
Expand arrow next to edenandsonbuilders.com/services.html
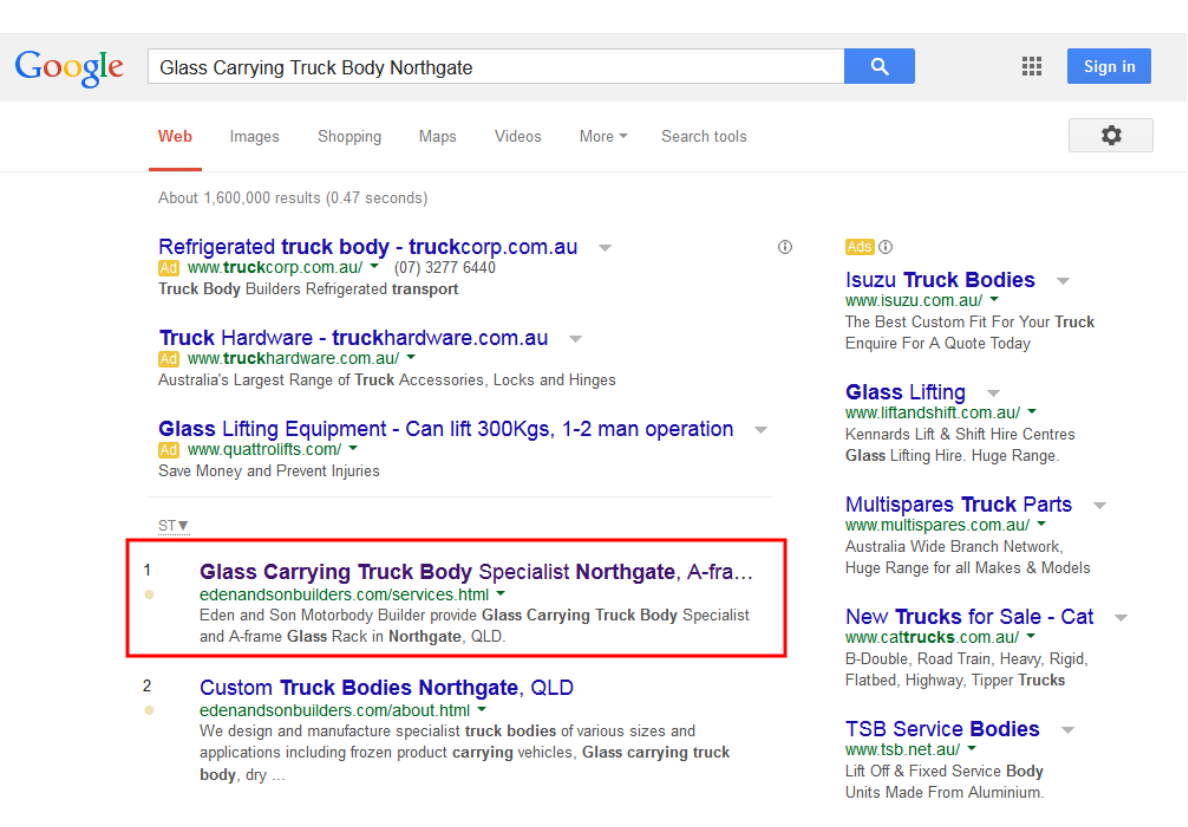point(501,594)
